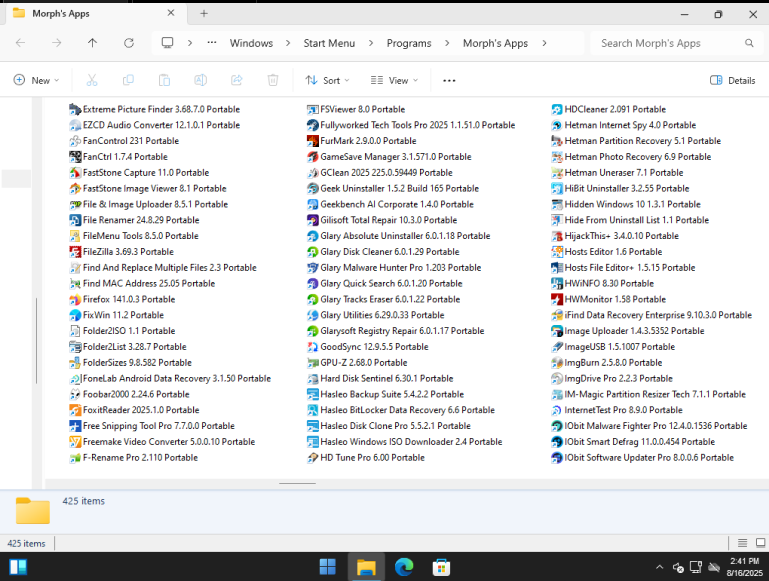Screen dimensions: 769x581
Task: Navigate to Programs breadcrumb
Action: coord(409,43)
